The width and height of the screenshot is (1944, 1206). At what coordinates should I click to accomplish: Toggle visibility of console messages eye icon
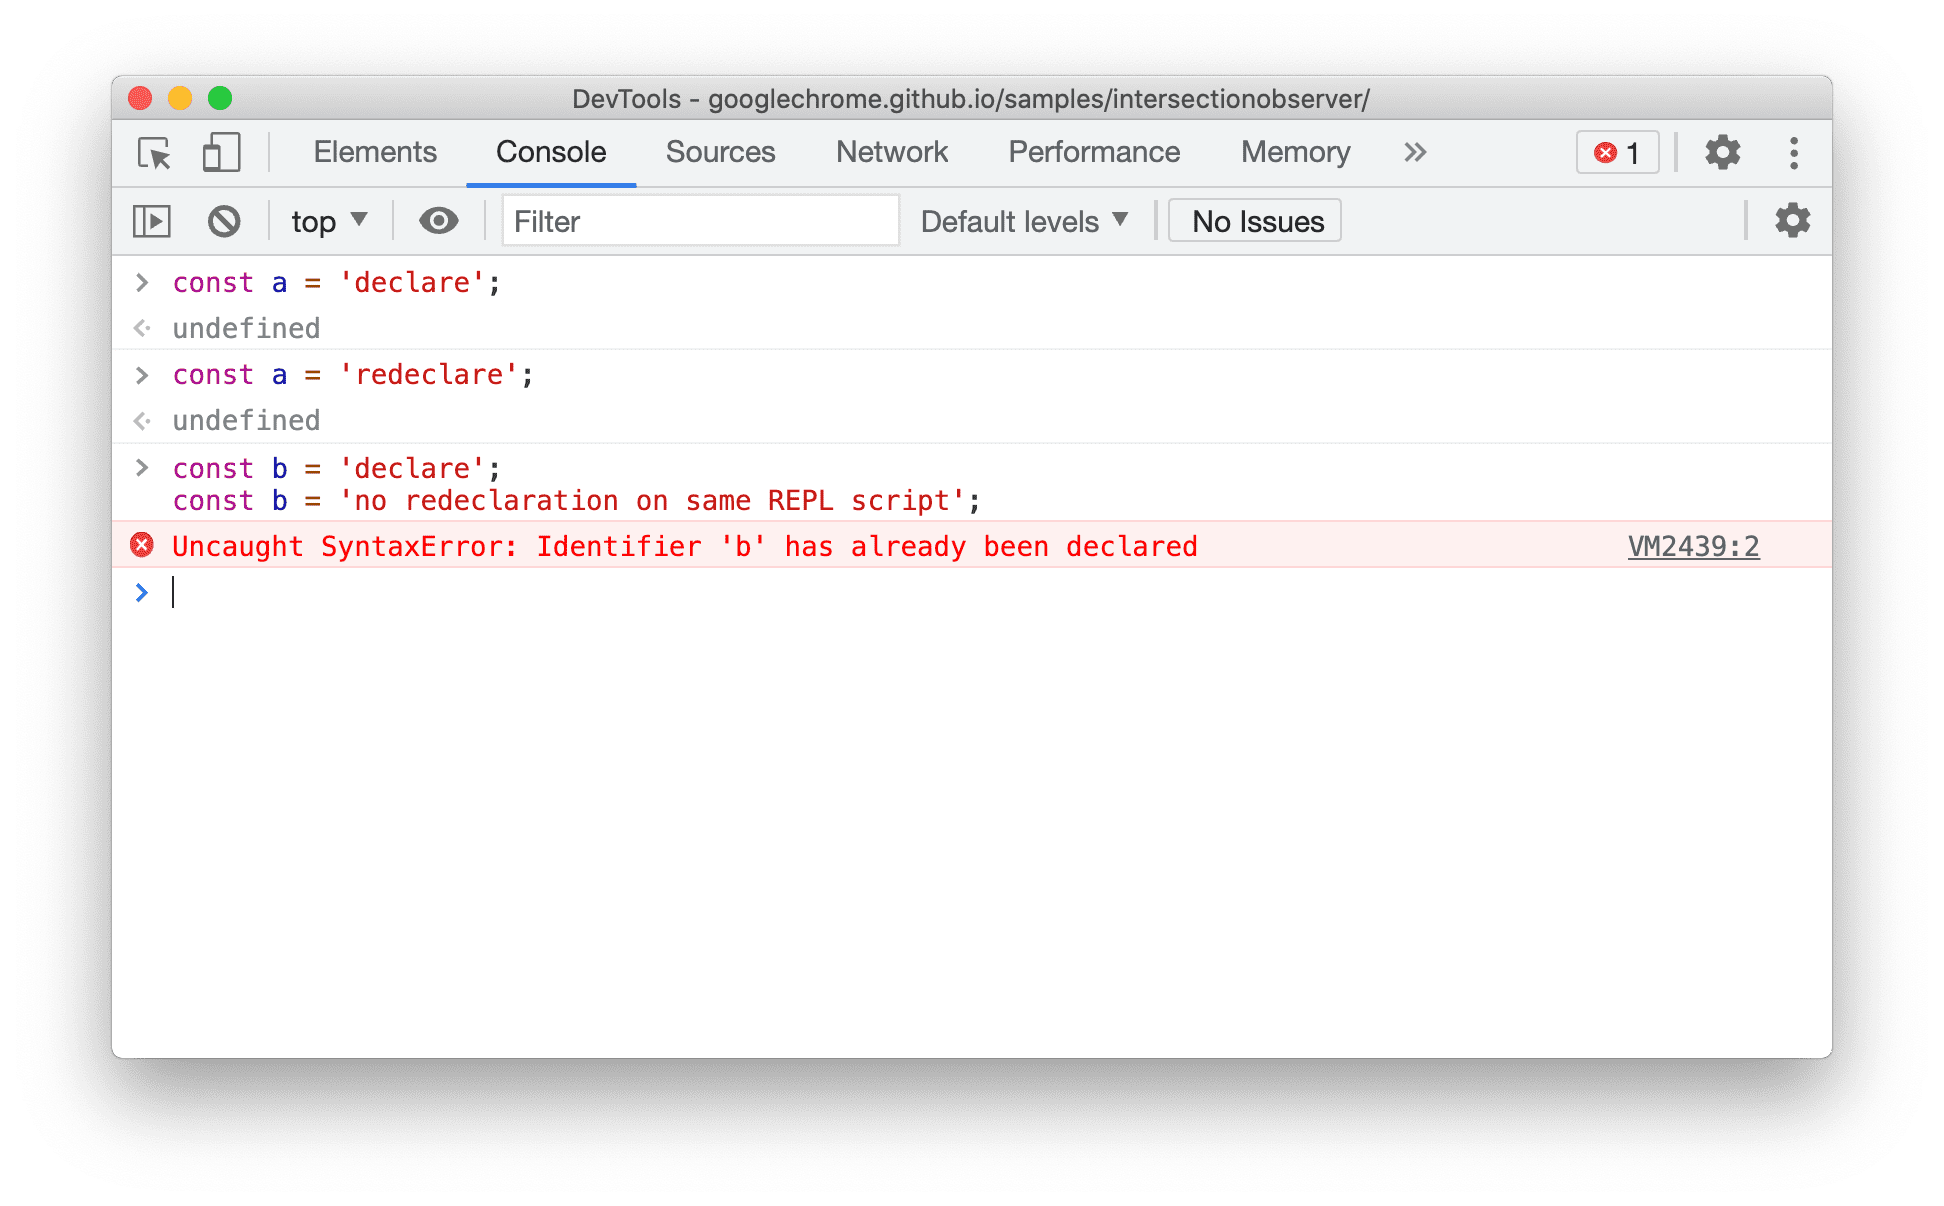tap(439, 221)
